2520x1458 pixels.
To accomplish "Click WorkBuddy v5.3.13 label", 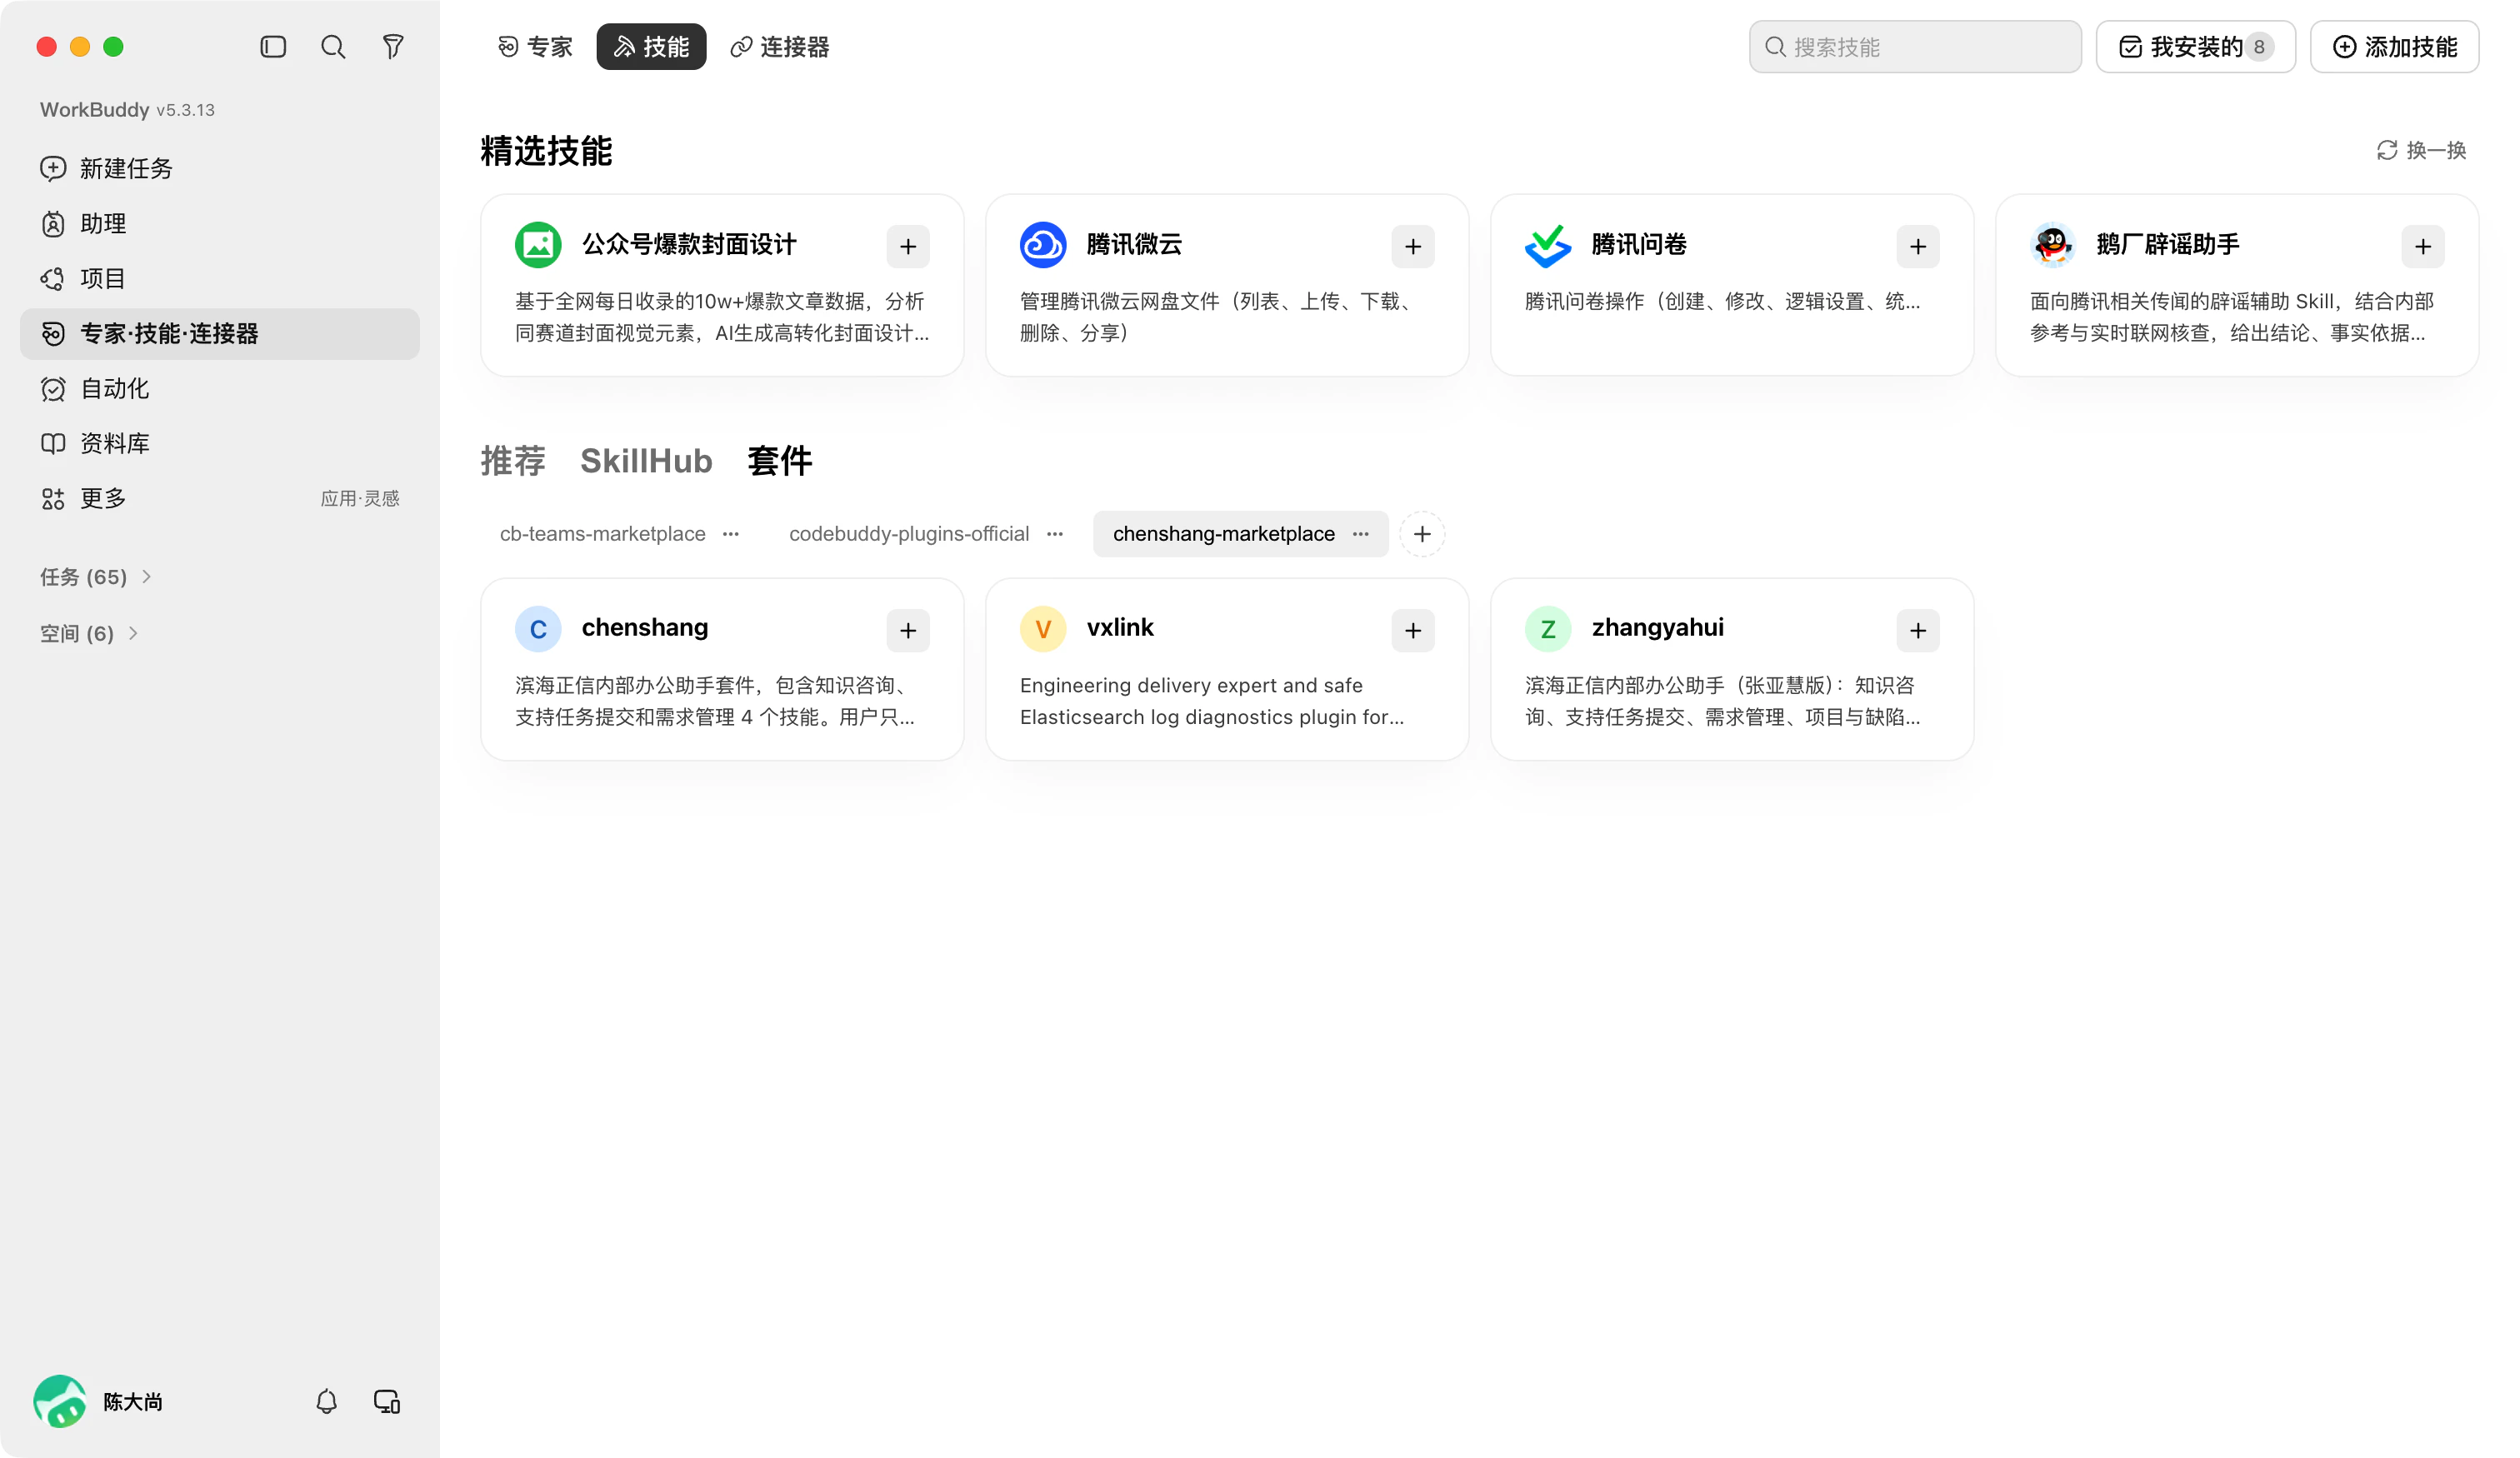I will click(x=127, y=110).
